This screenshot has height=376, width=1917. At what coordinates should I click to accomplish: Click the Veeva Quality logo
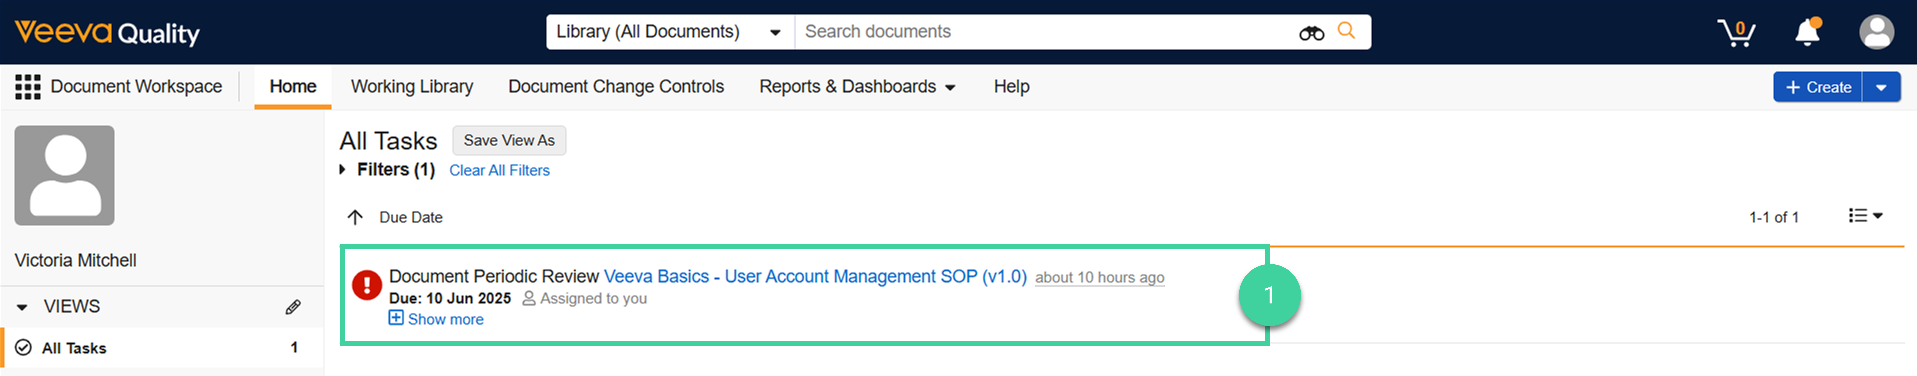coord(107,32)
